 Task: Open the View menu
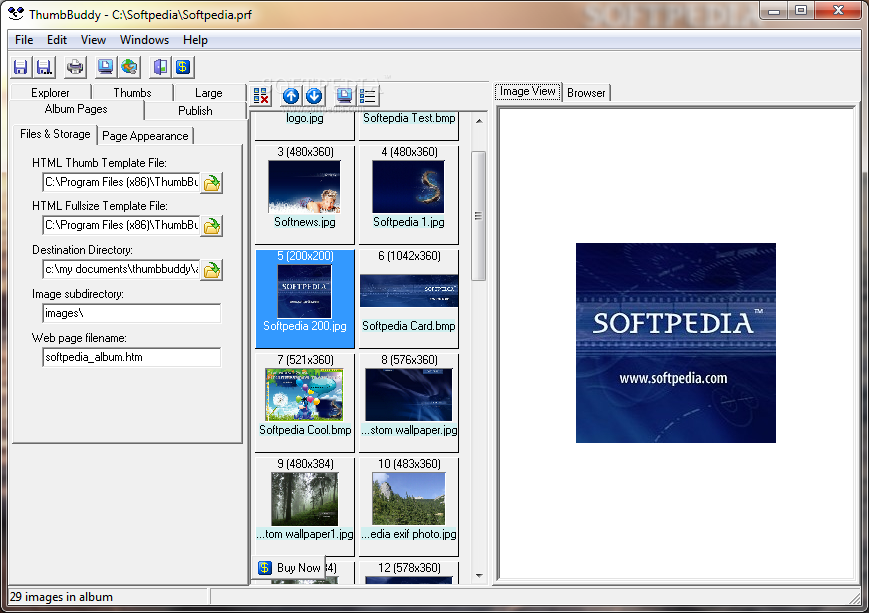[x=93, y=40]
